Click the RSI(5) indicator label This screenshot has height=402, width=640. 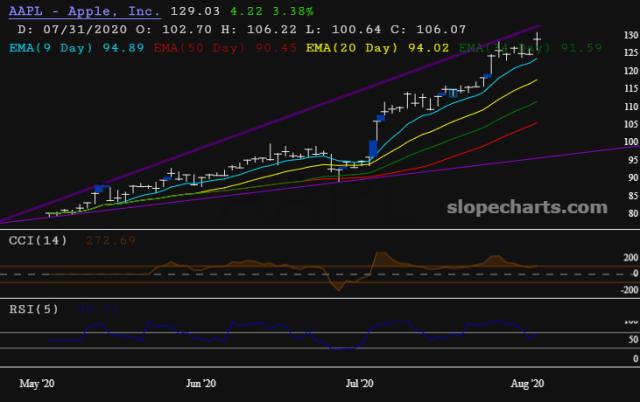pos(34,309)
